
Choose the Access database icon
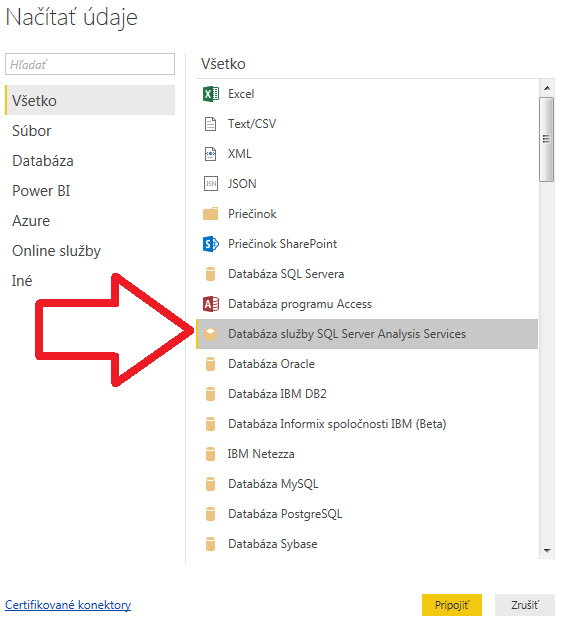pyautogui.click(x=210, y=304)
